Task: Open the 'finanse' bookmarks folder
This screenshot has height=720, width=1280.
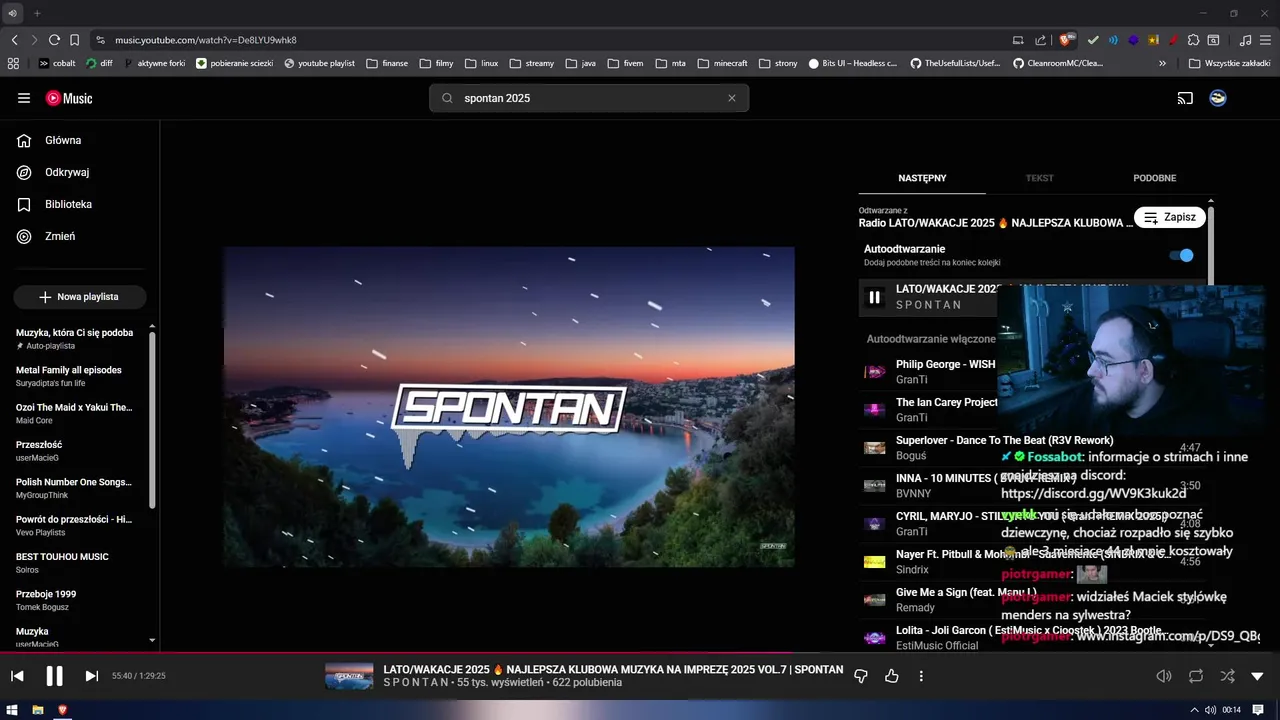Action: [x=387, y=63]
